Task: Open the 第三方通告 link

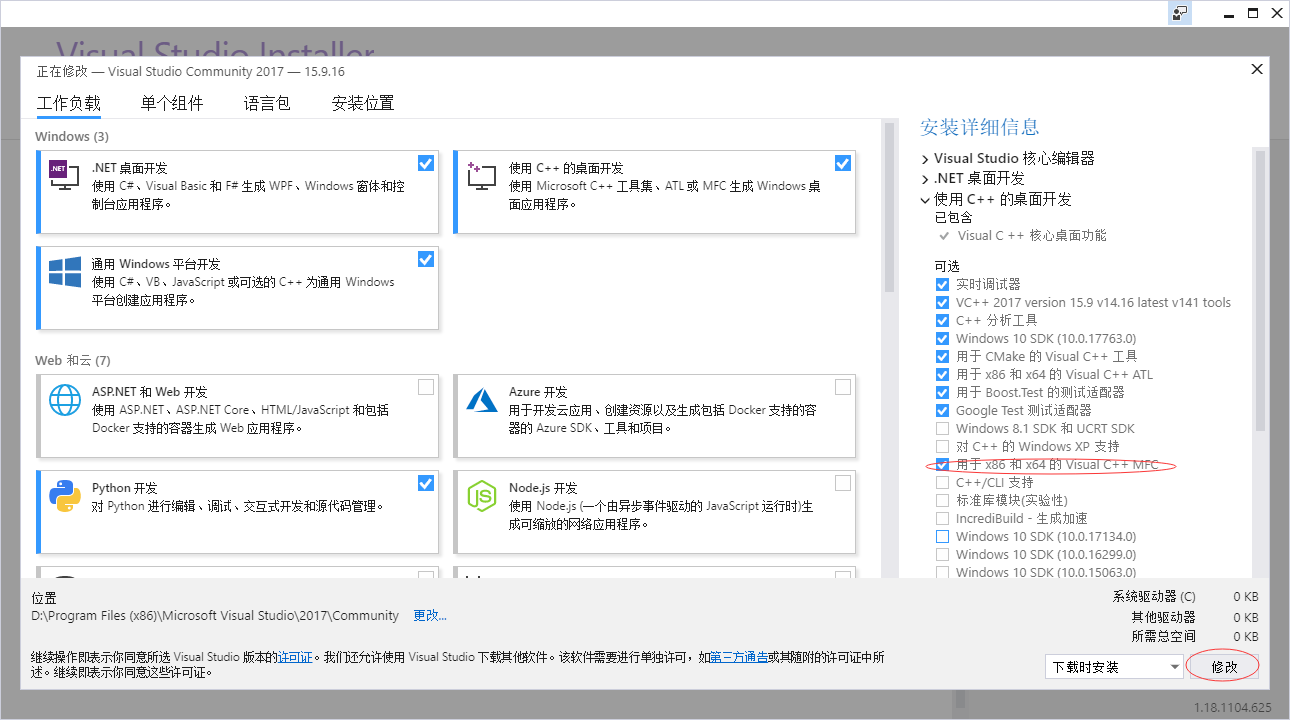Action: tap(739, 657)
